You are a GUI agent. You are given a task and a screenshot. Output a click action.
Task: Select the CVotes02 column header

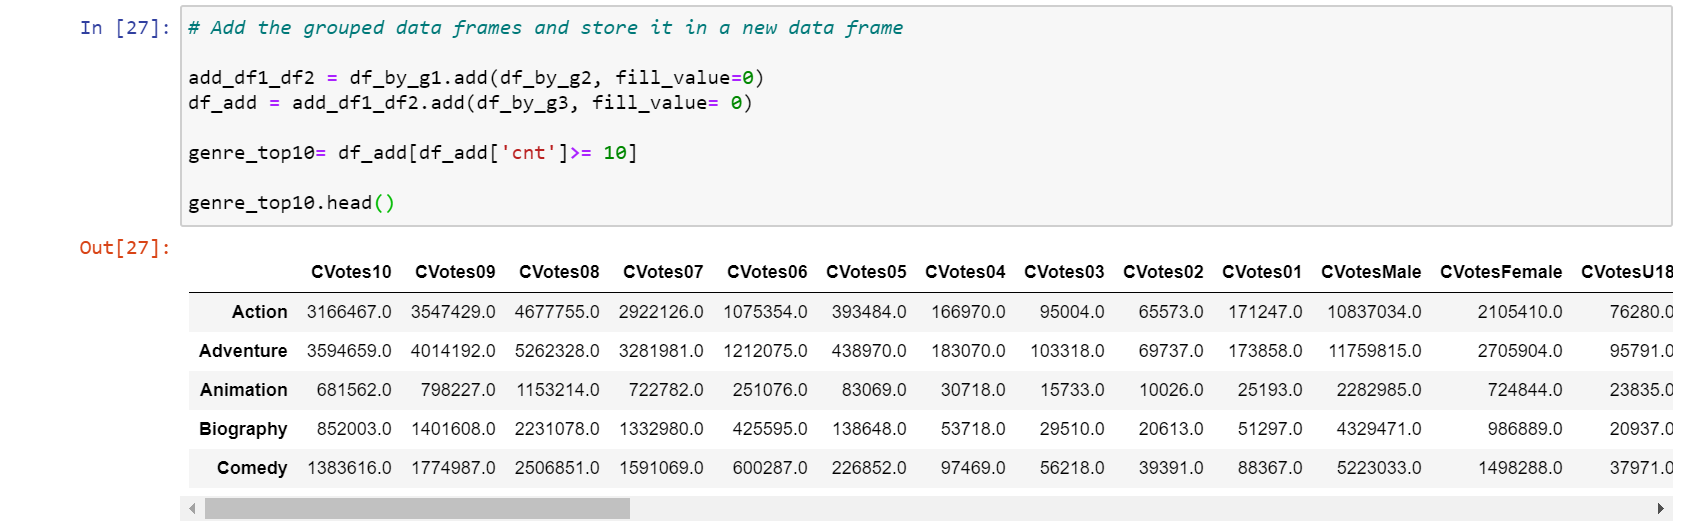pyautogui.click(x=1163, y=272)
